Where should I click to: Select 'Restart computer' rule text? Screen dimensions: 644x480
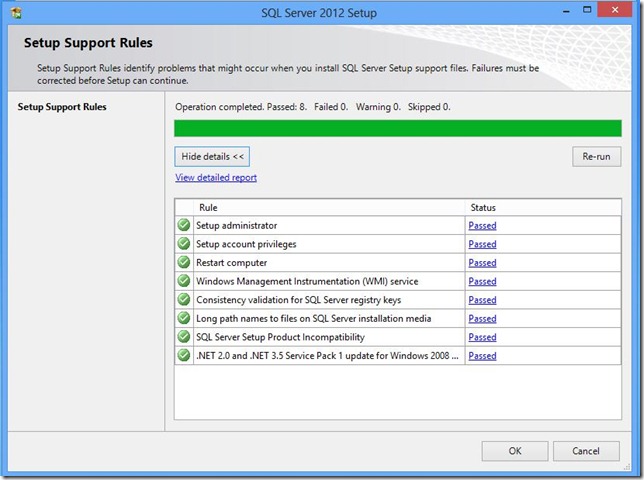[232, 262]
